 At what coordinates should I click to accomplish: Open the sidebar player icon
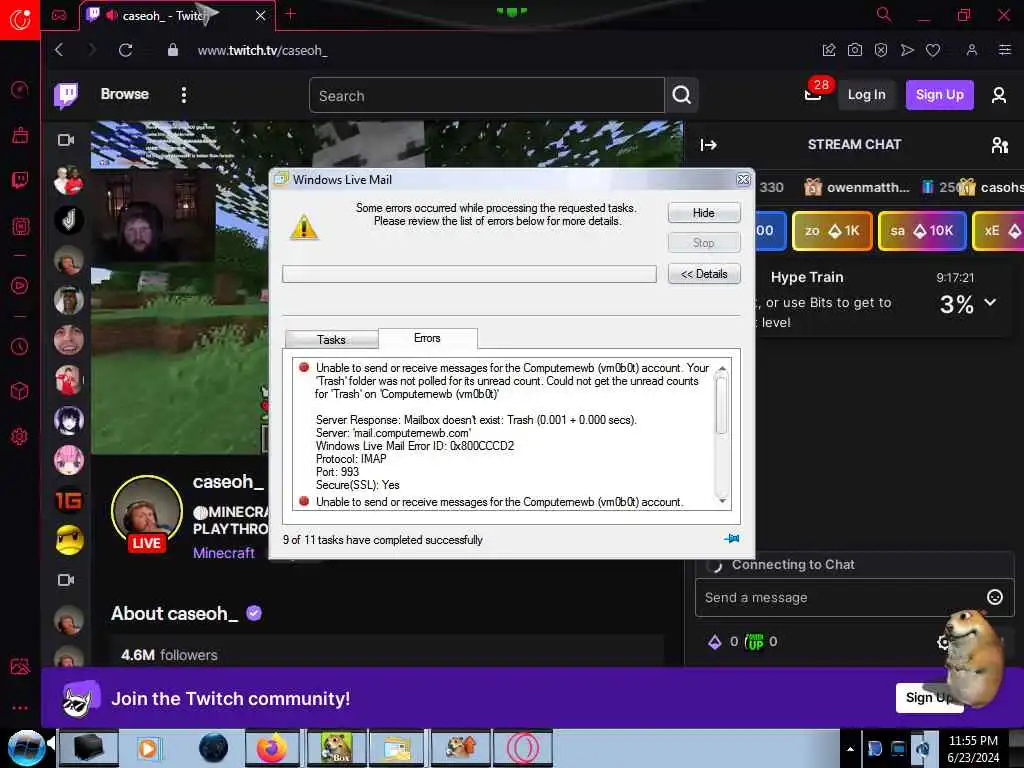click(20, 285)
